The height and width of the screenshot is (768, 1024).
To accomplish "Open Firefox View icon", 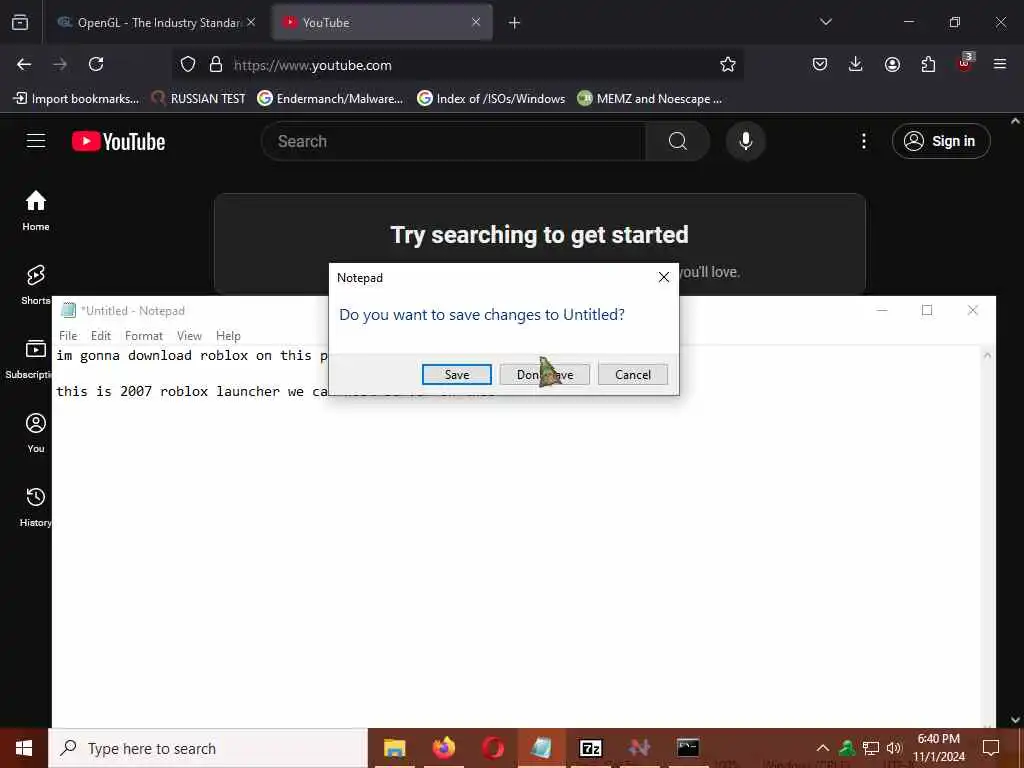I will tap(20, 22).
